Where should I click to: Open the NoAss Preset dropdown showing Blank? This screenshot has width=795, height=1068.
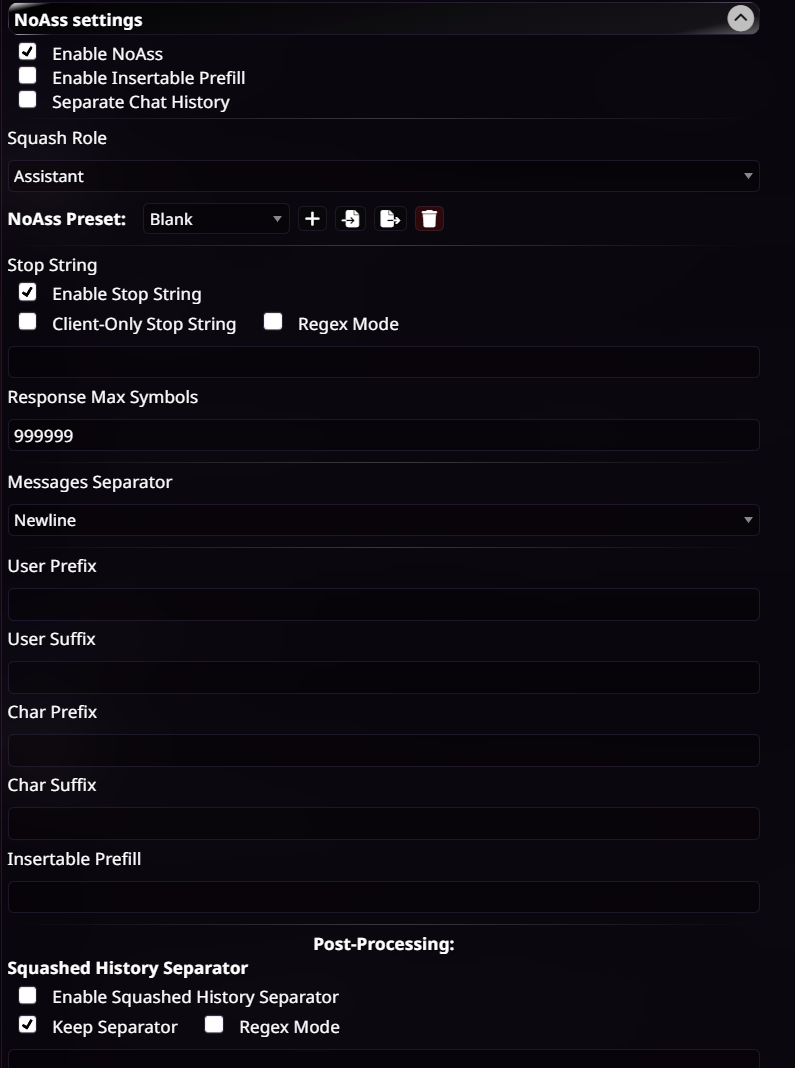click(216, 219)
